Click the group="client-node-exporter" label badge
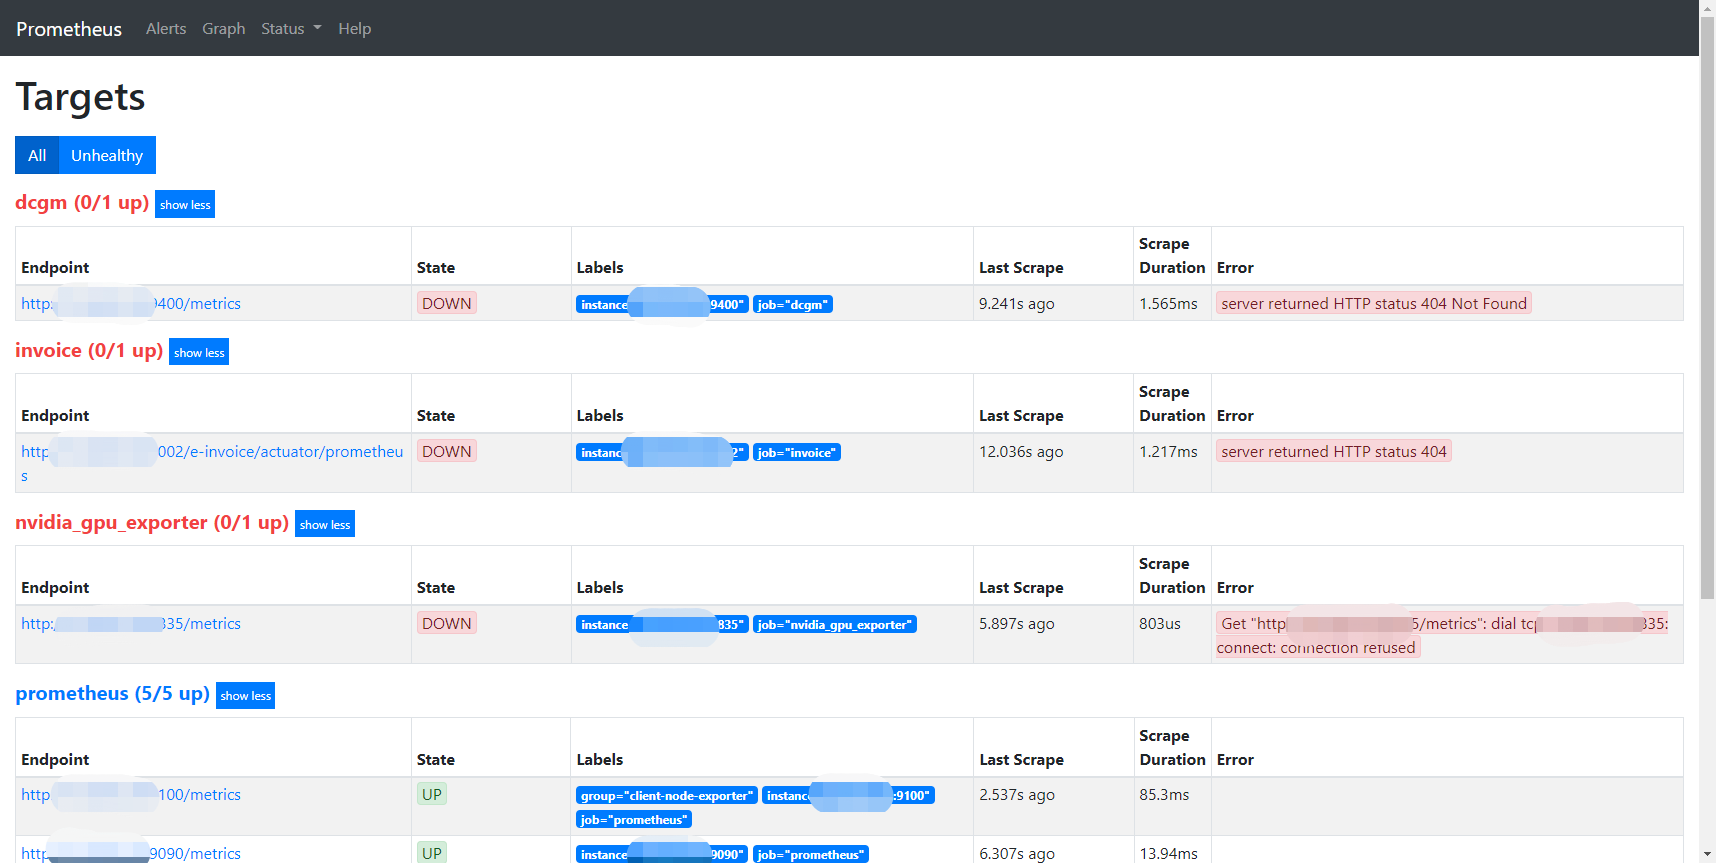The image size is (1716, 863). [667, 795]
